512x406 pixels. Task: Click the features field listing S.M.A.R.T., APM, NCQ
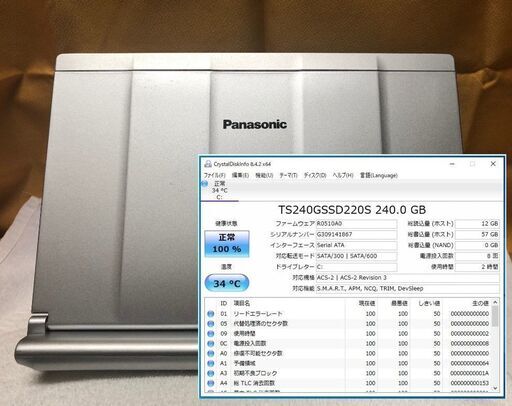coord(407,289)
